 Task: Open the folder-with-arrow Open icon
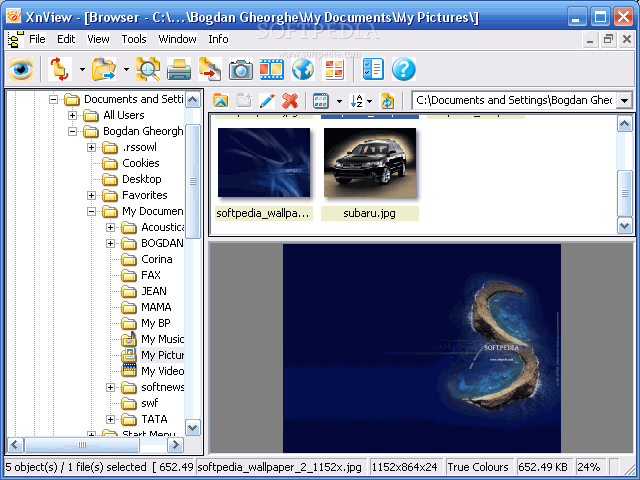click(x=104, y=69)
